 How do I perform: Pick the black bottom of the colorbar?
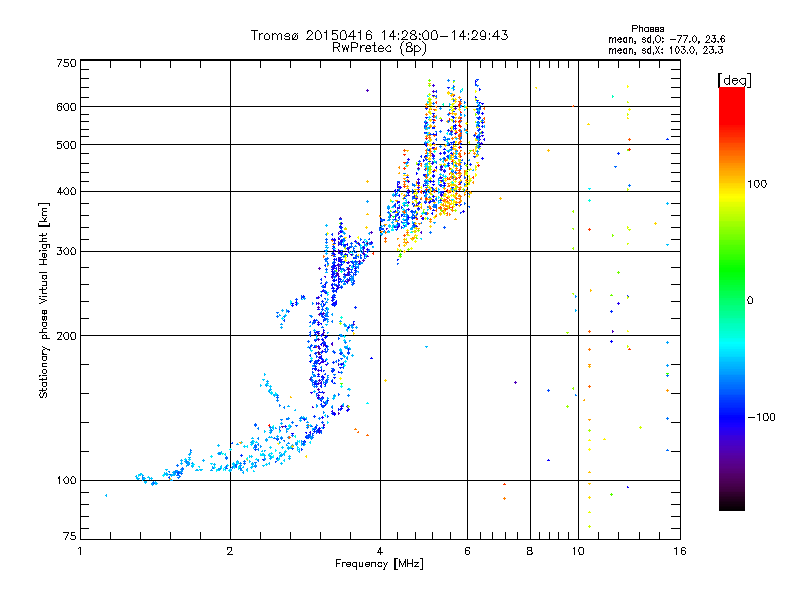731,505
